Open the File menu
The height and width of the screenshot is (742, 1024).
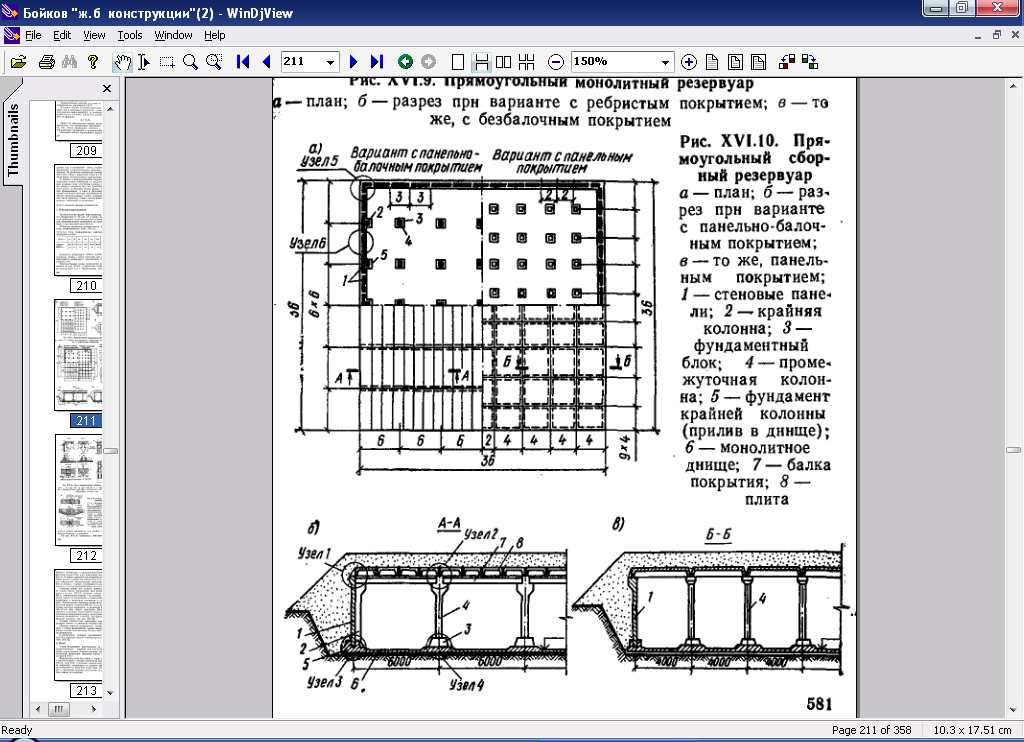33,35
